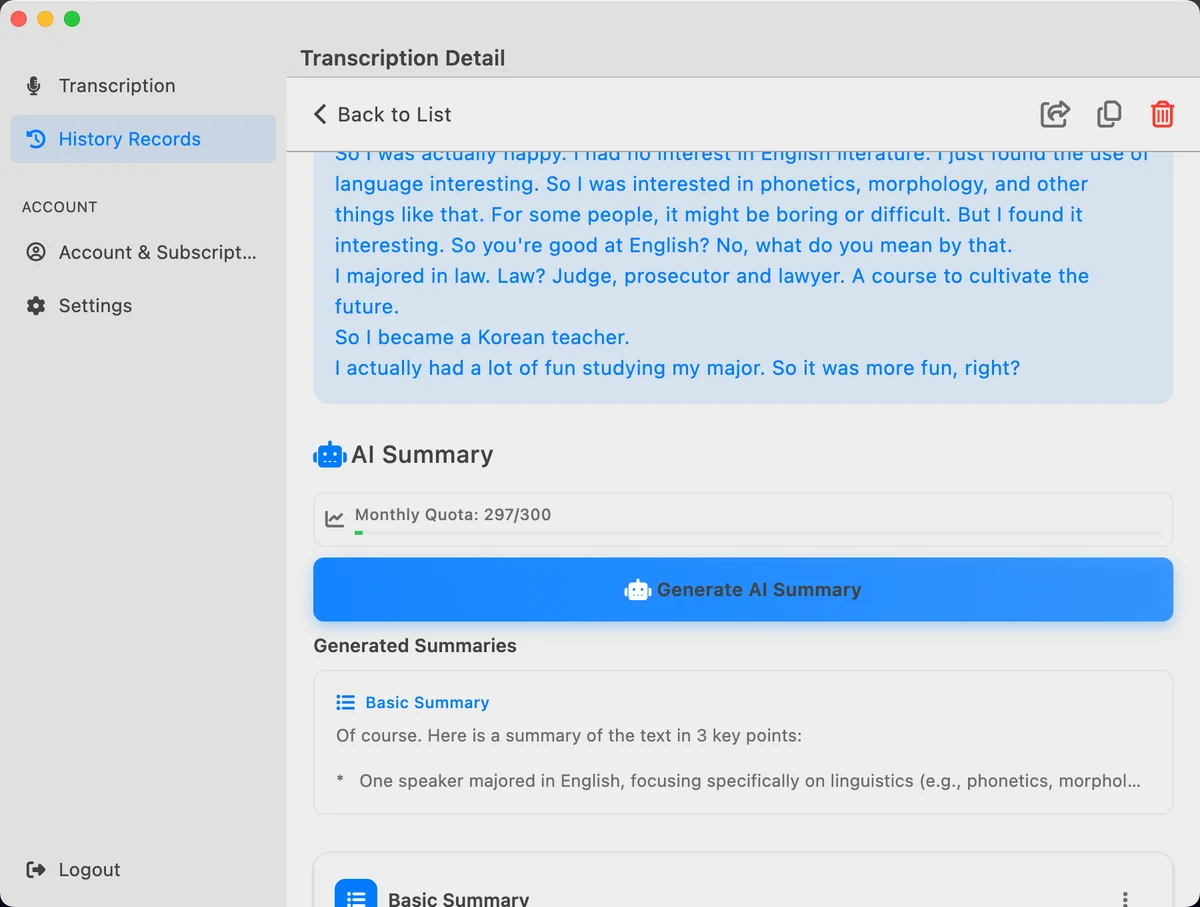Open Settings using the gear icon

click(x=34, y=305)
